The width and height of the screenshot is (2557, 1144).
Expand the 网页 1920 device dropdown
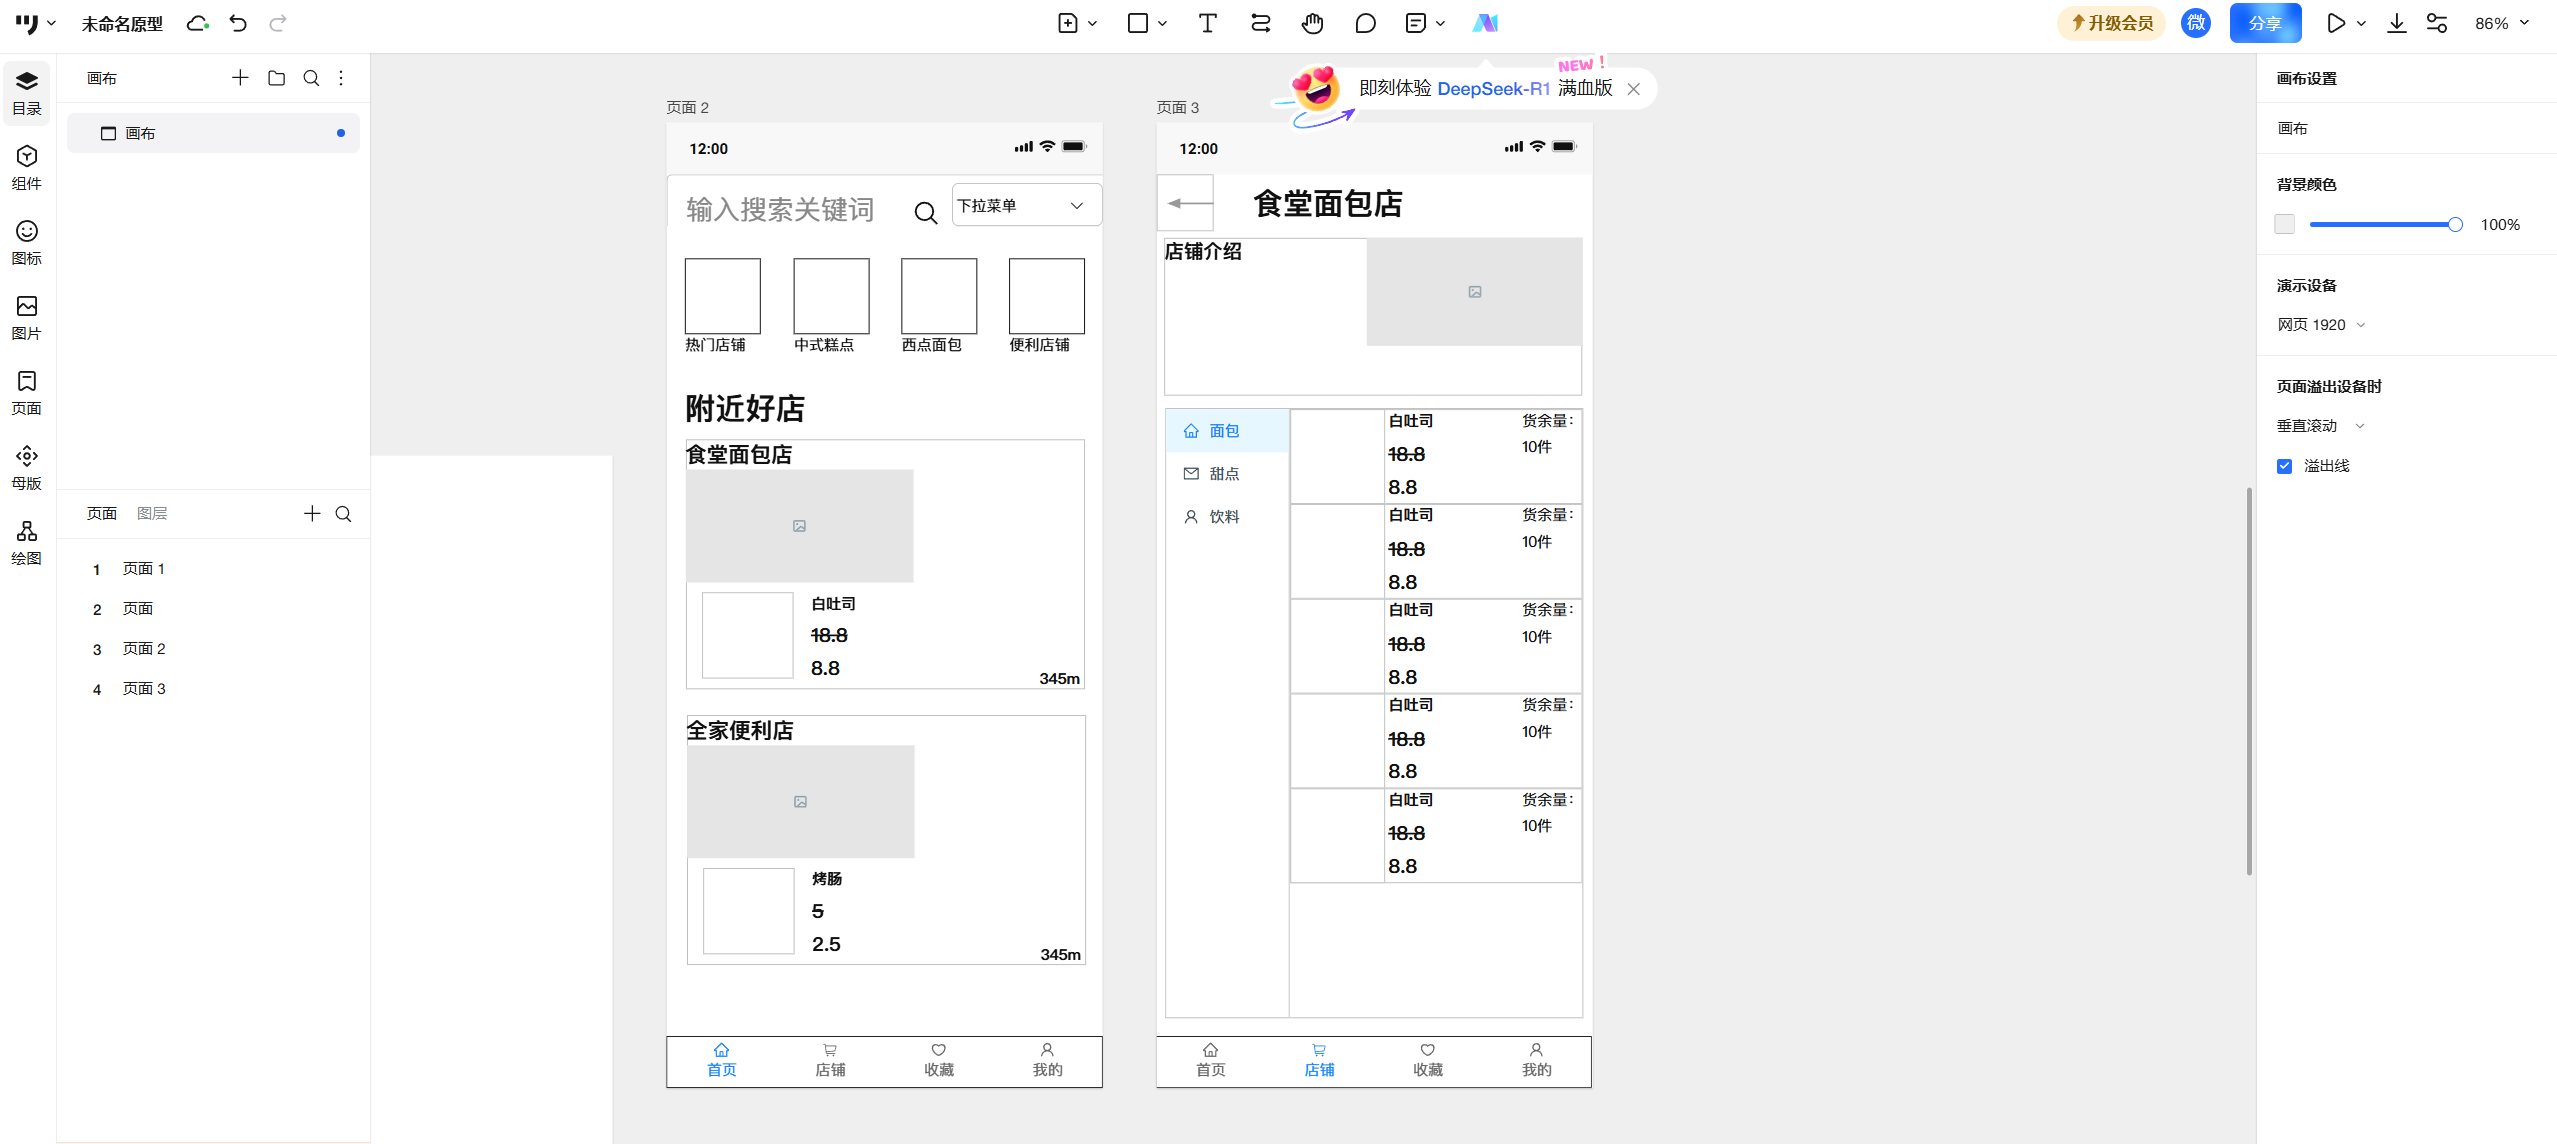click(2321, 325)
